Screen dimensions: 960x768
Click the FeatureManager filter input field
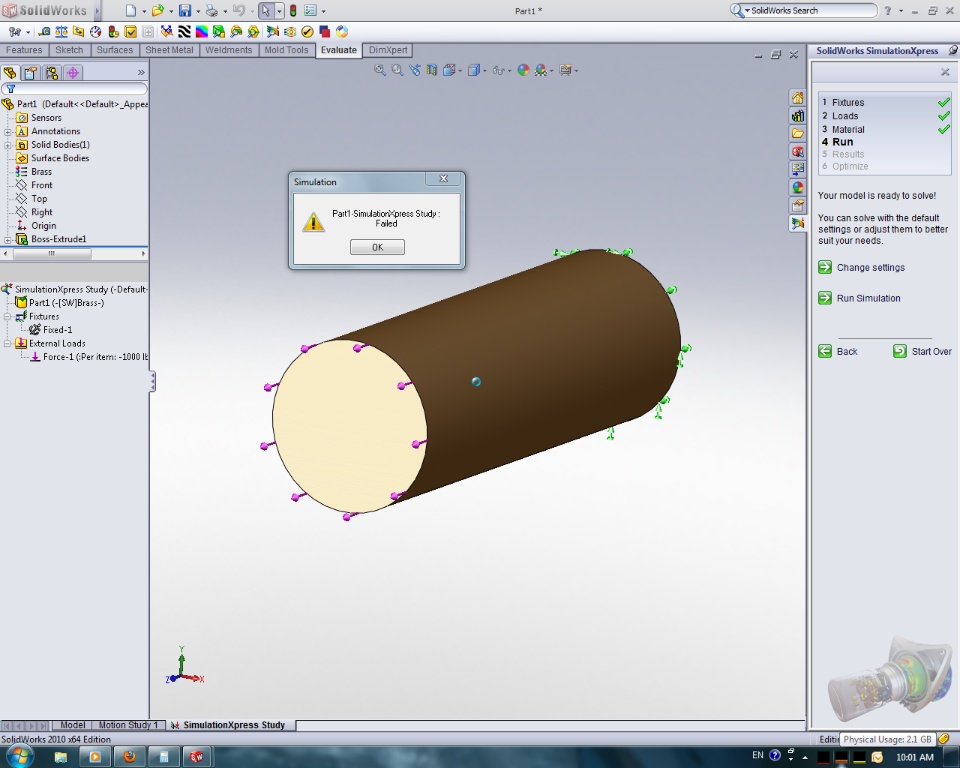point(78,89)
